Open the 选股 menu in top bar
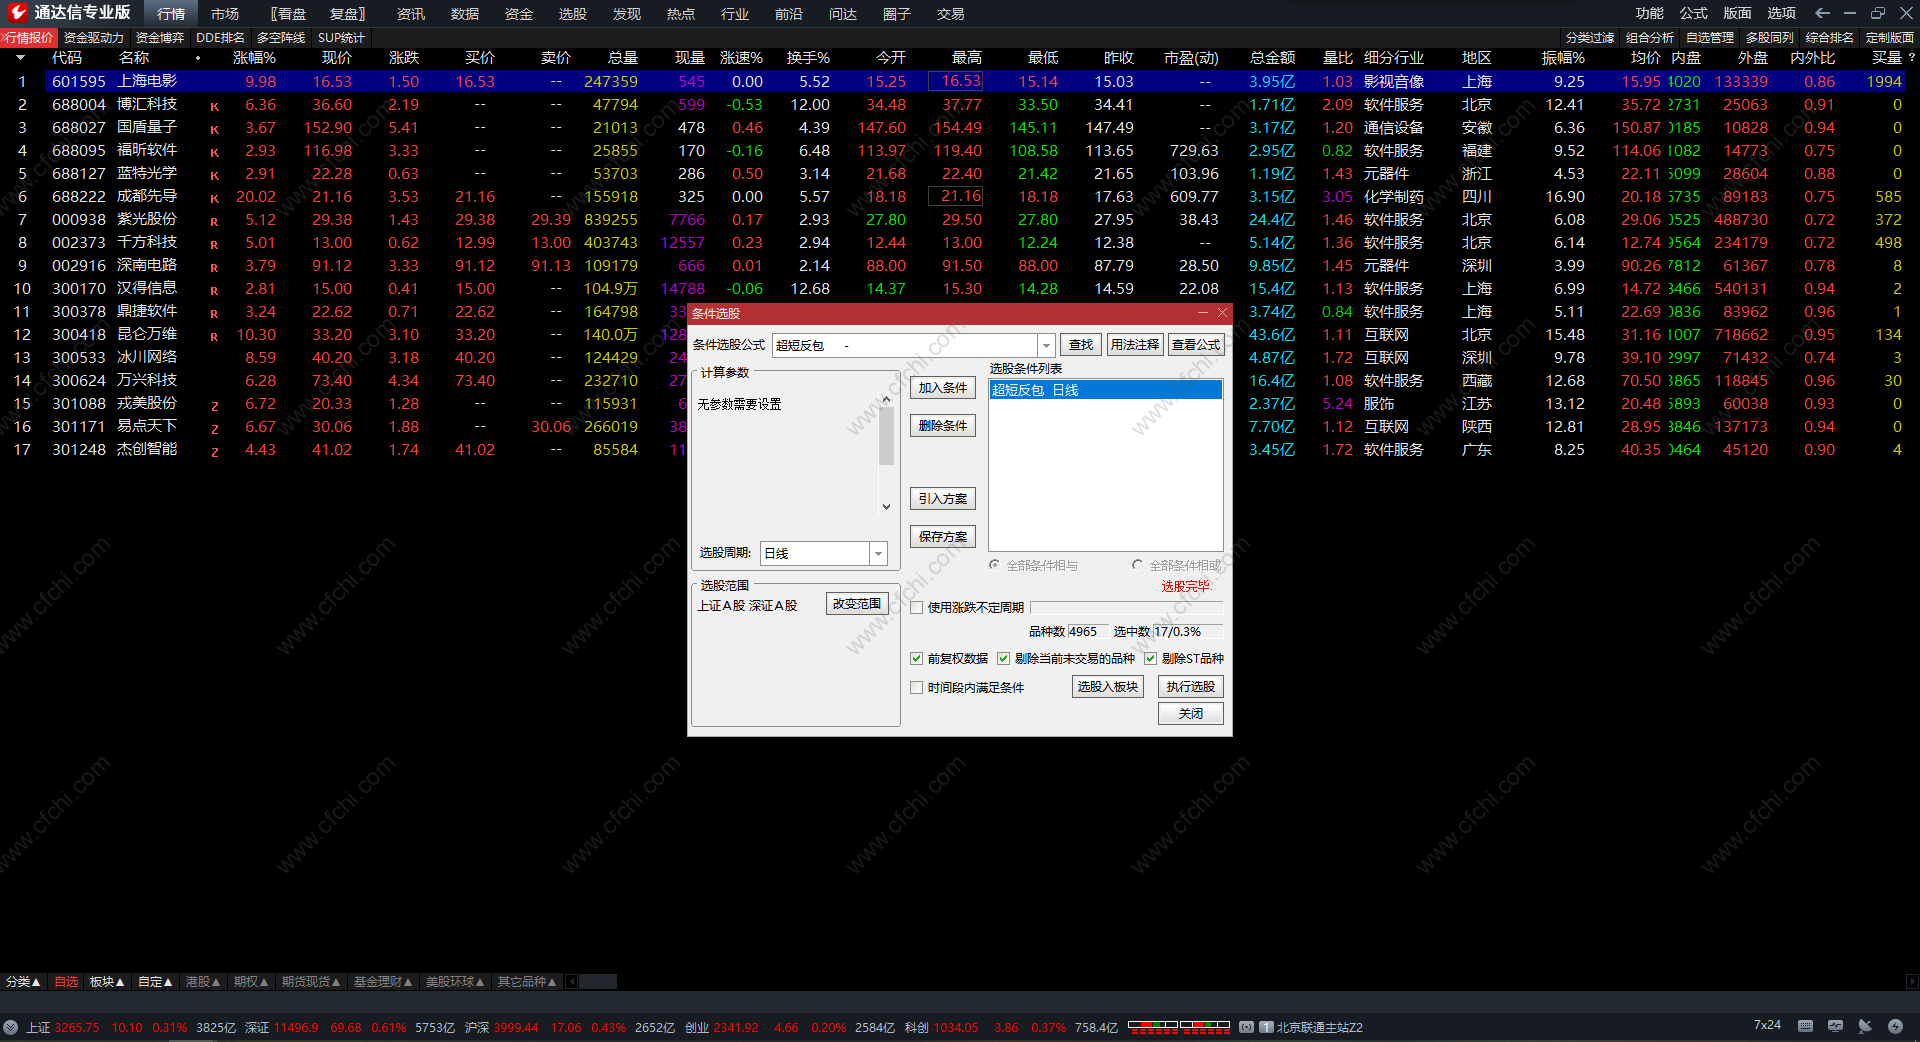The height and width of the screenshot is (1042, 1920). click(572, 14)
